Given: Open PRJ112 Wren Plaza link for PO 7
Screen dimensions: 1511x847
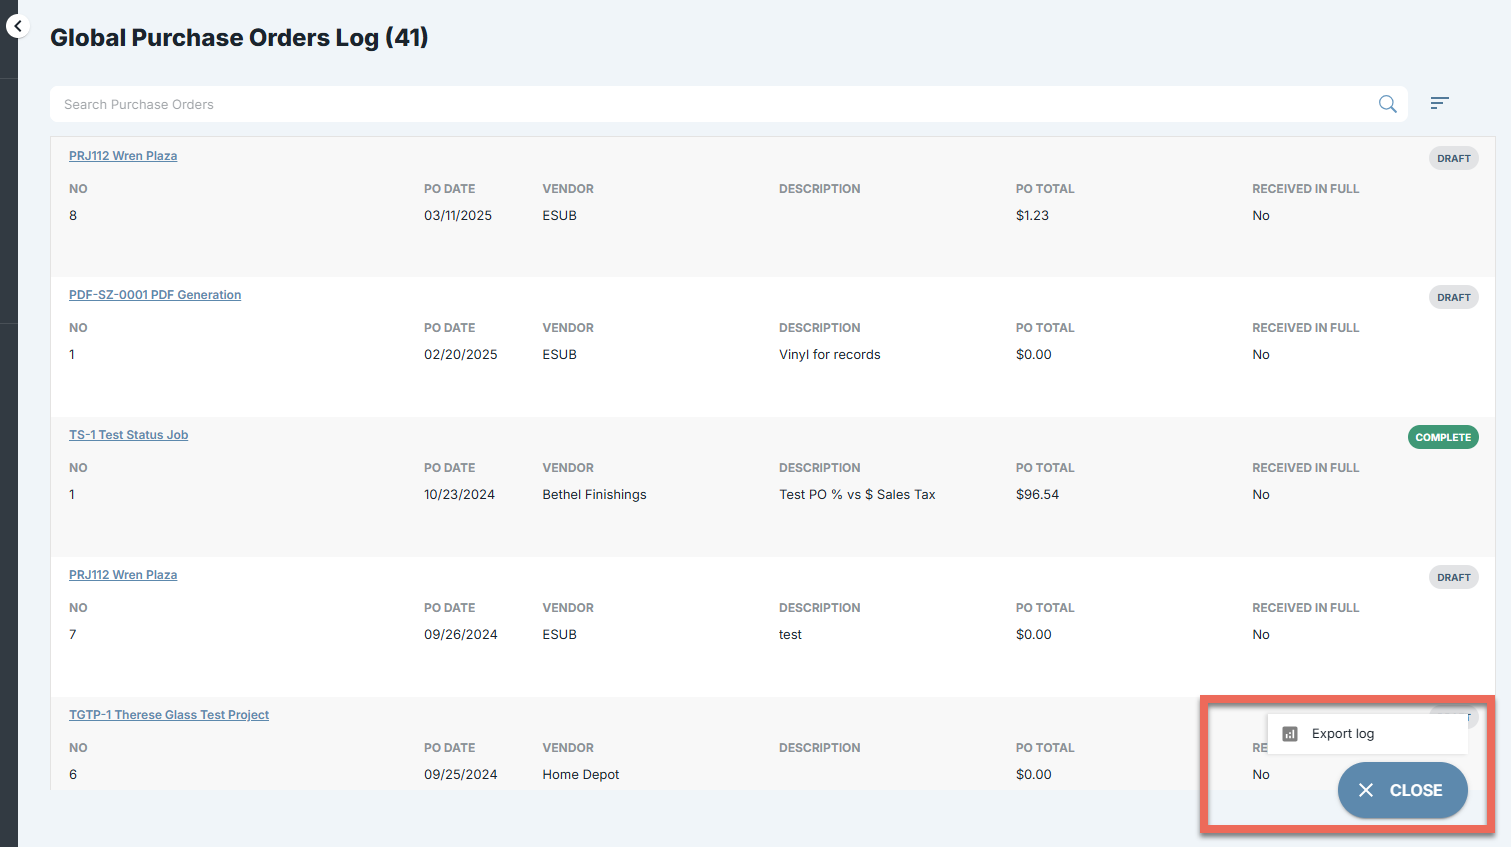Looking at the screenshot, I should [x=123, y=575].
